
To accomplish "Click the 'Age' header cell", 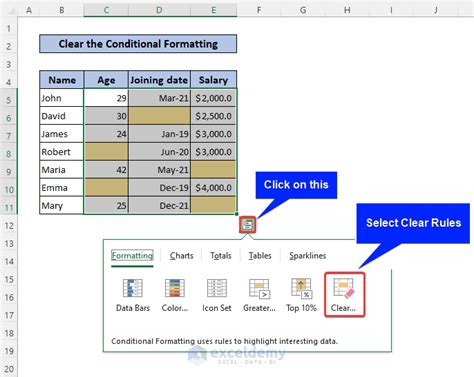I will pos(106,80).
